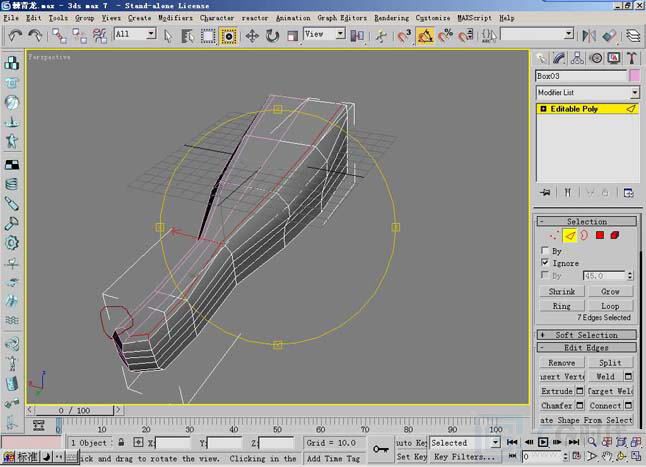Viewport: 646px width, 467px height.
Task: Click the Connect edges button
Action: pos(605,406)
